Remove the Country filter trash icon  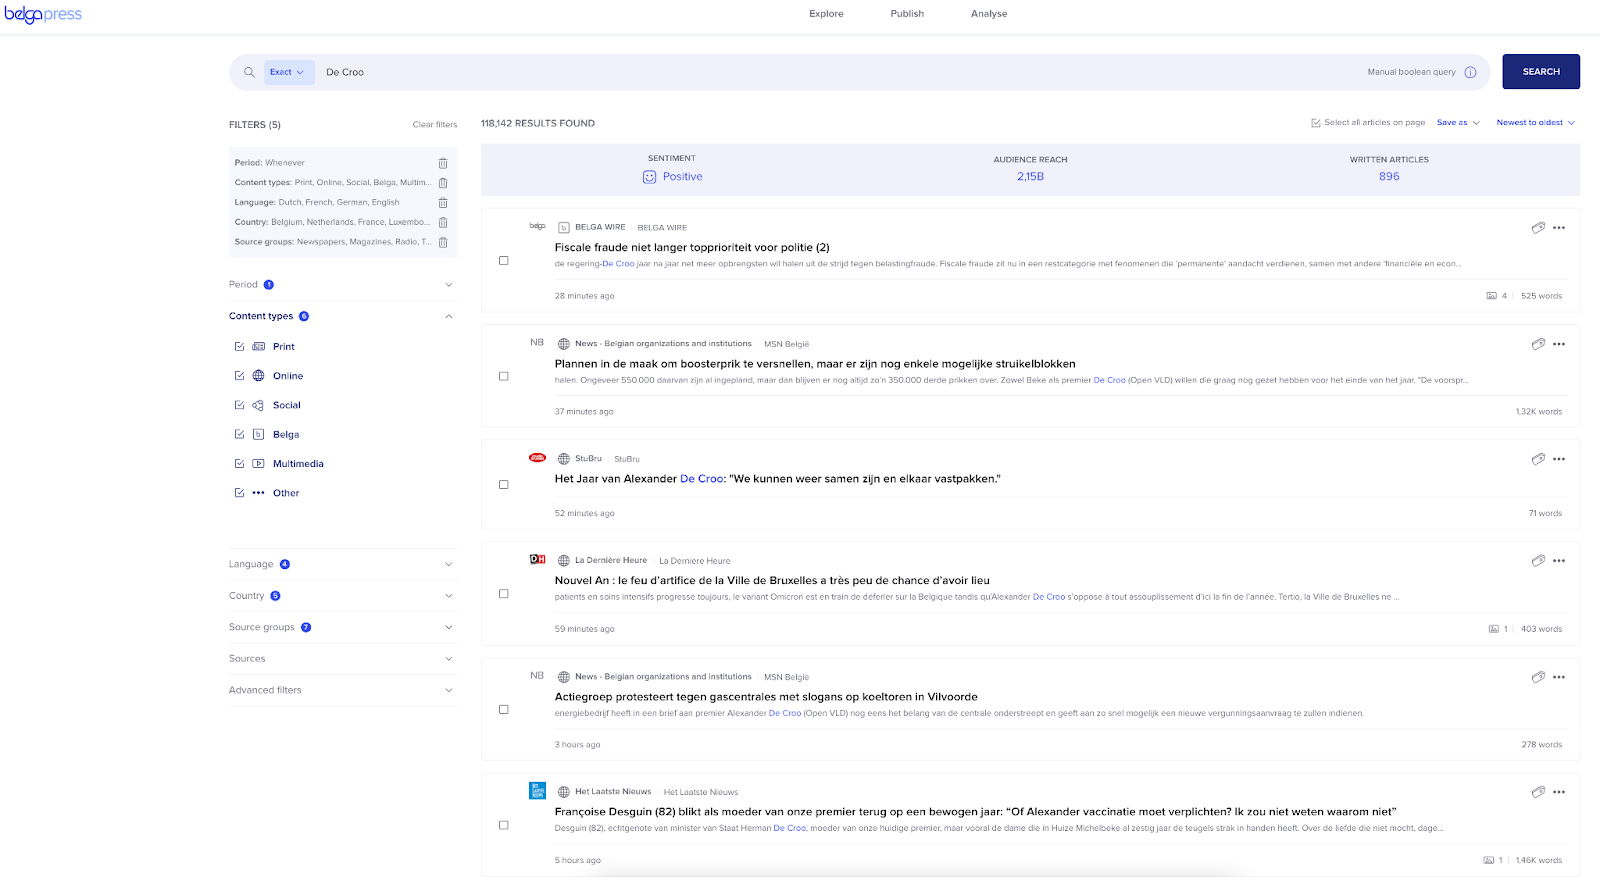[x=443, y=222]
